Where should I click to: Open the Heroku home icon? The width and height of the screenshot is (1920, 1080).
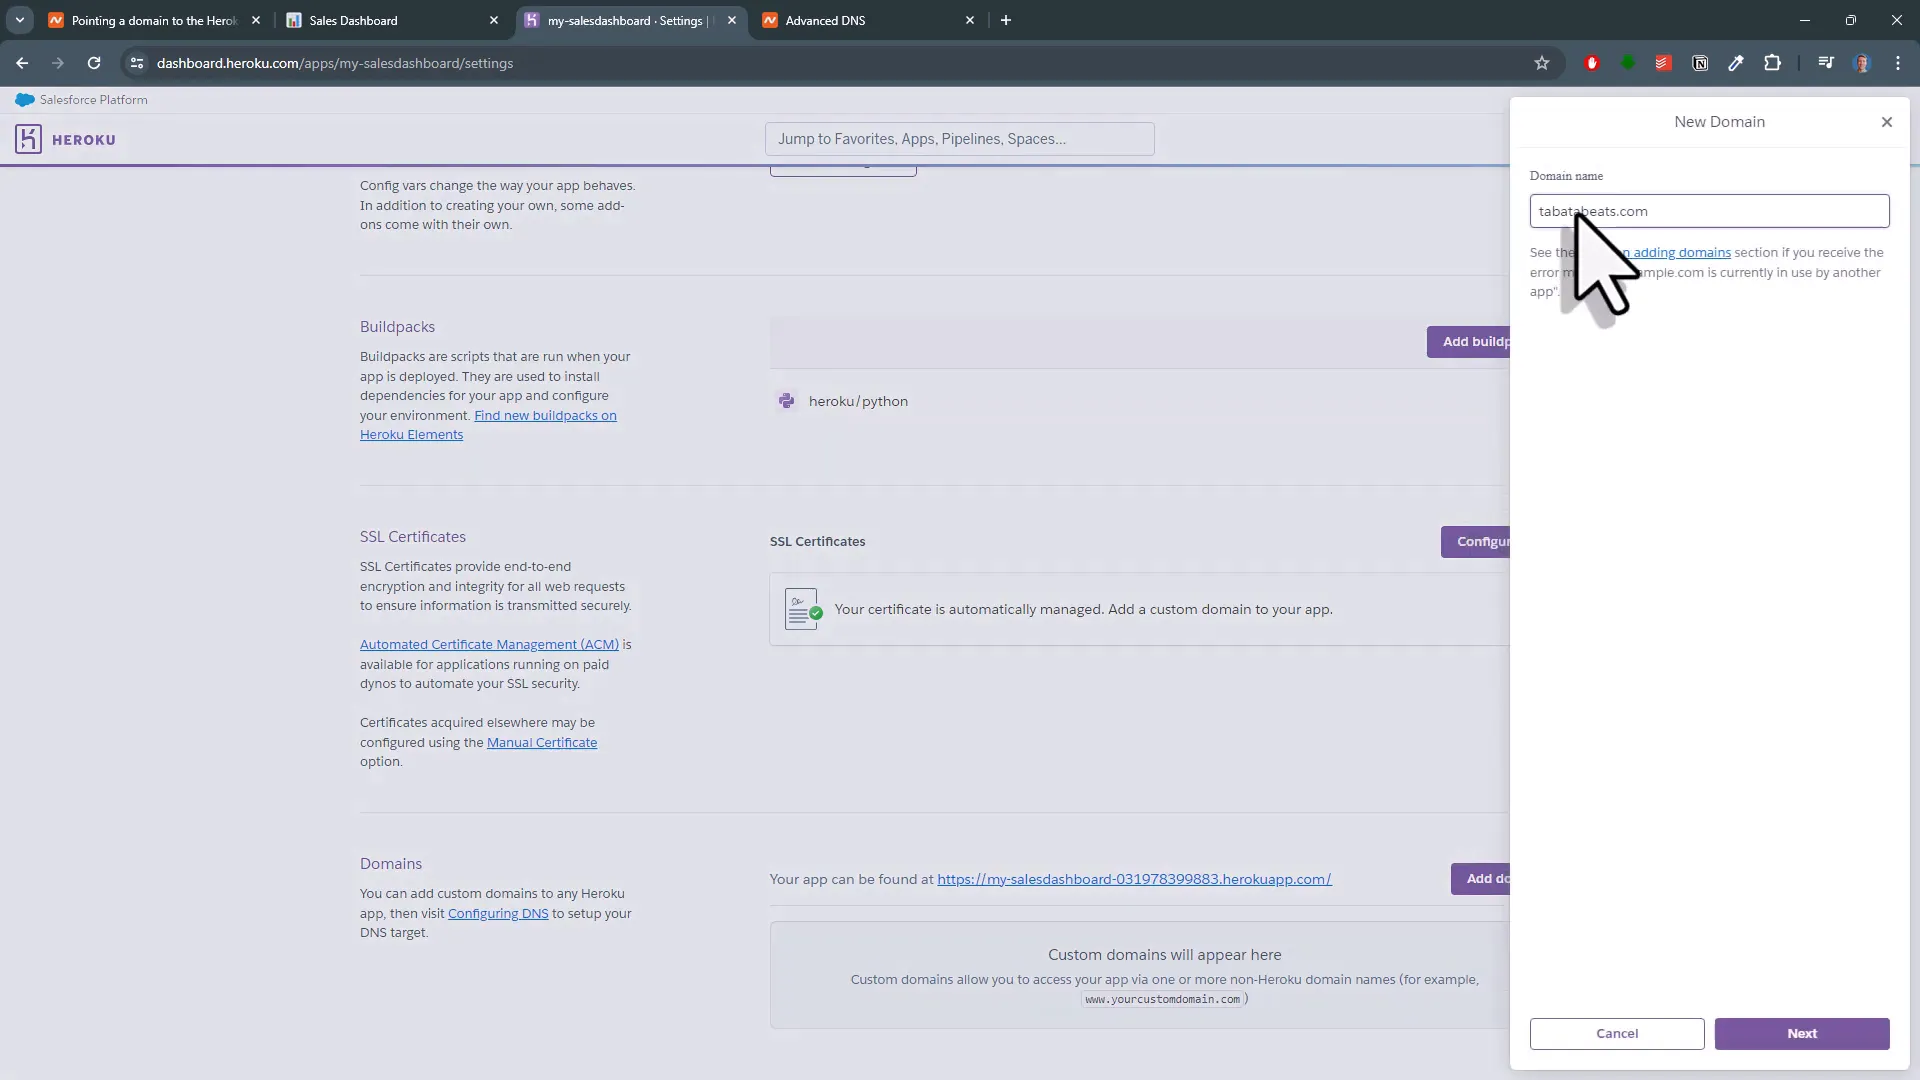28,139
